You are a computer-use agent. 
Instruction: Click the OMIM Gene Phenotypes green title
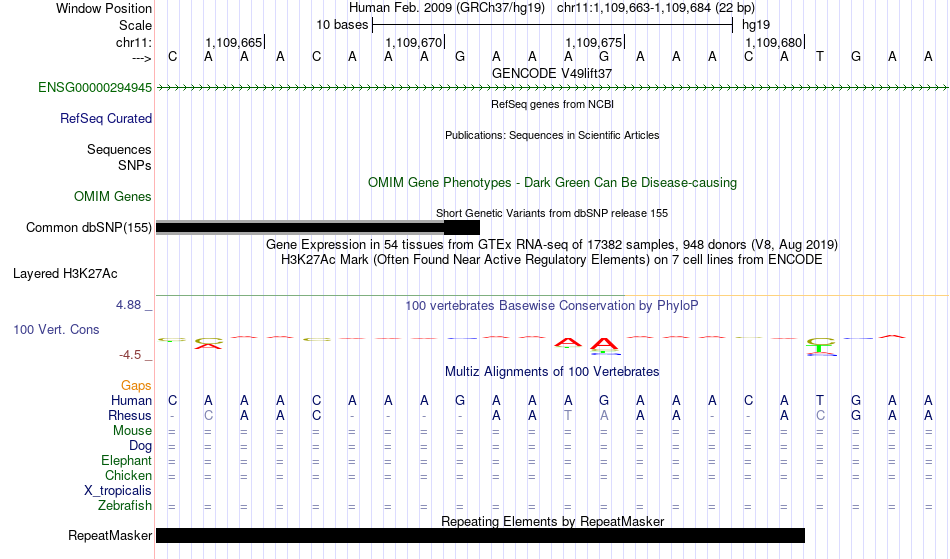[553, 183]
